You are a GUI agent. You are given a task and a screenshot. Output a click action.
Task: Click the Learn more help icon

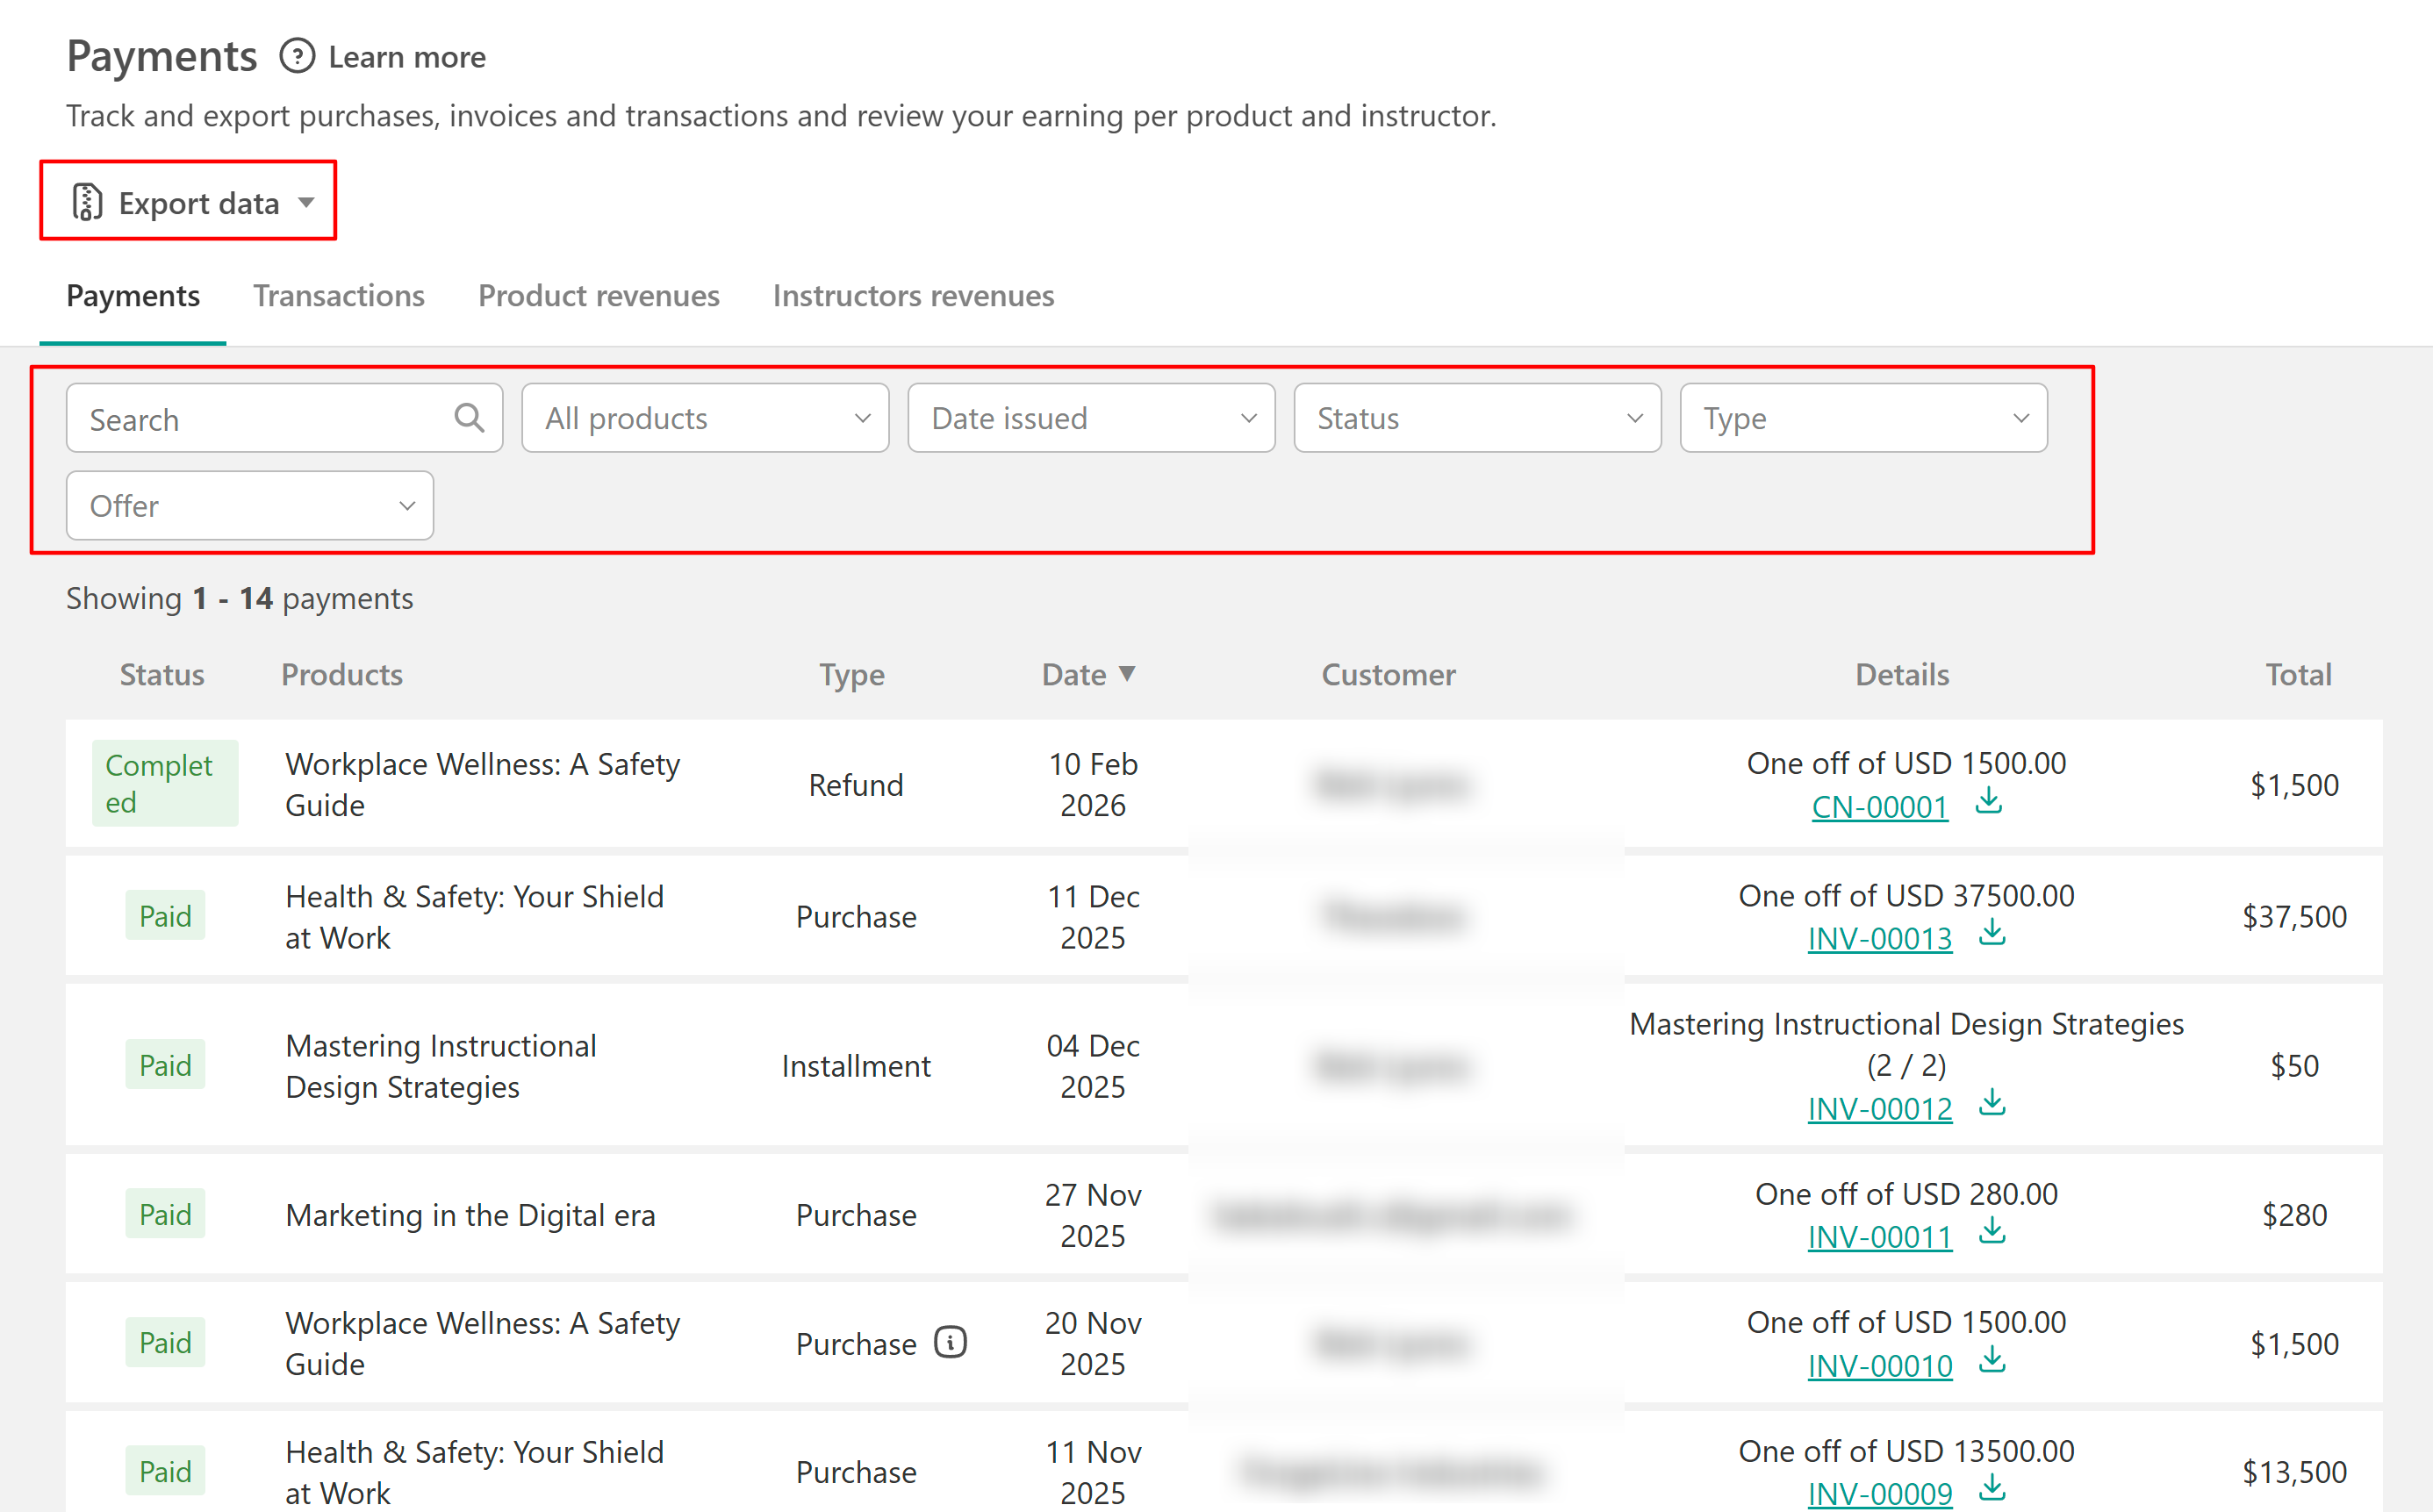(297, 56)
